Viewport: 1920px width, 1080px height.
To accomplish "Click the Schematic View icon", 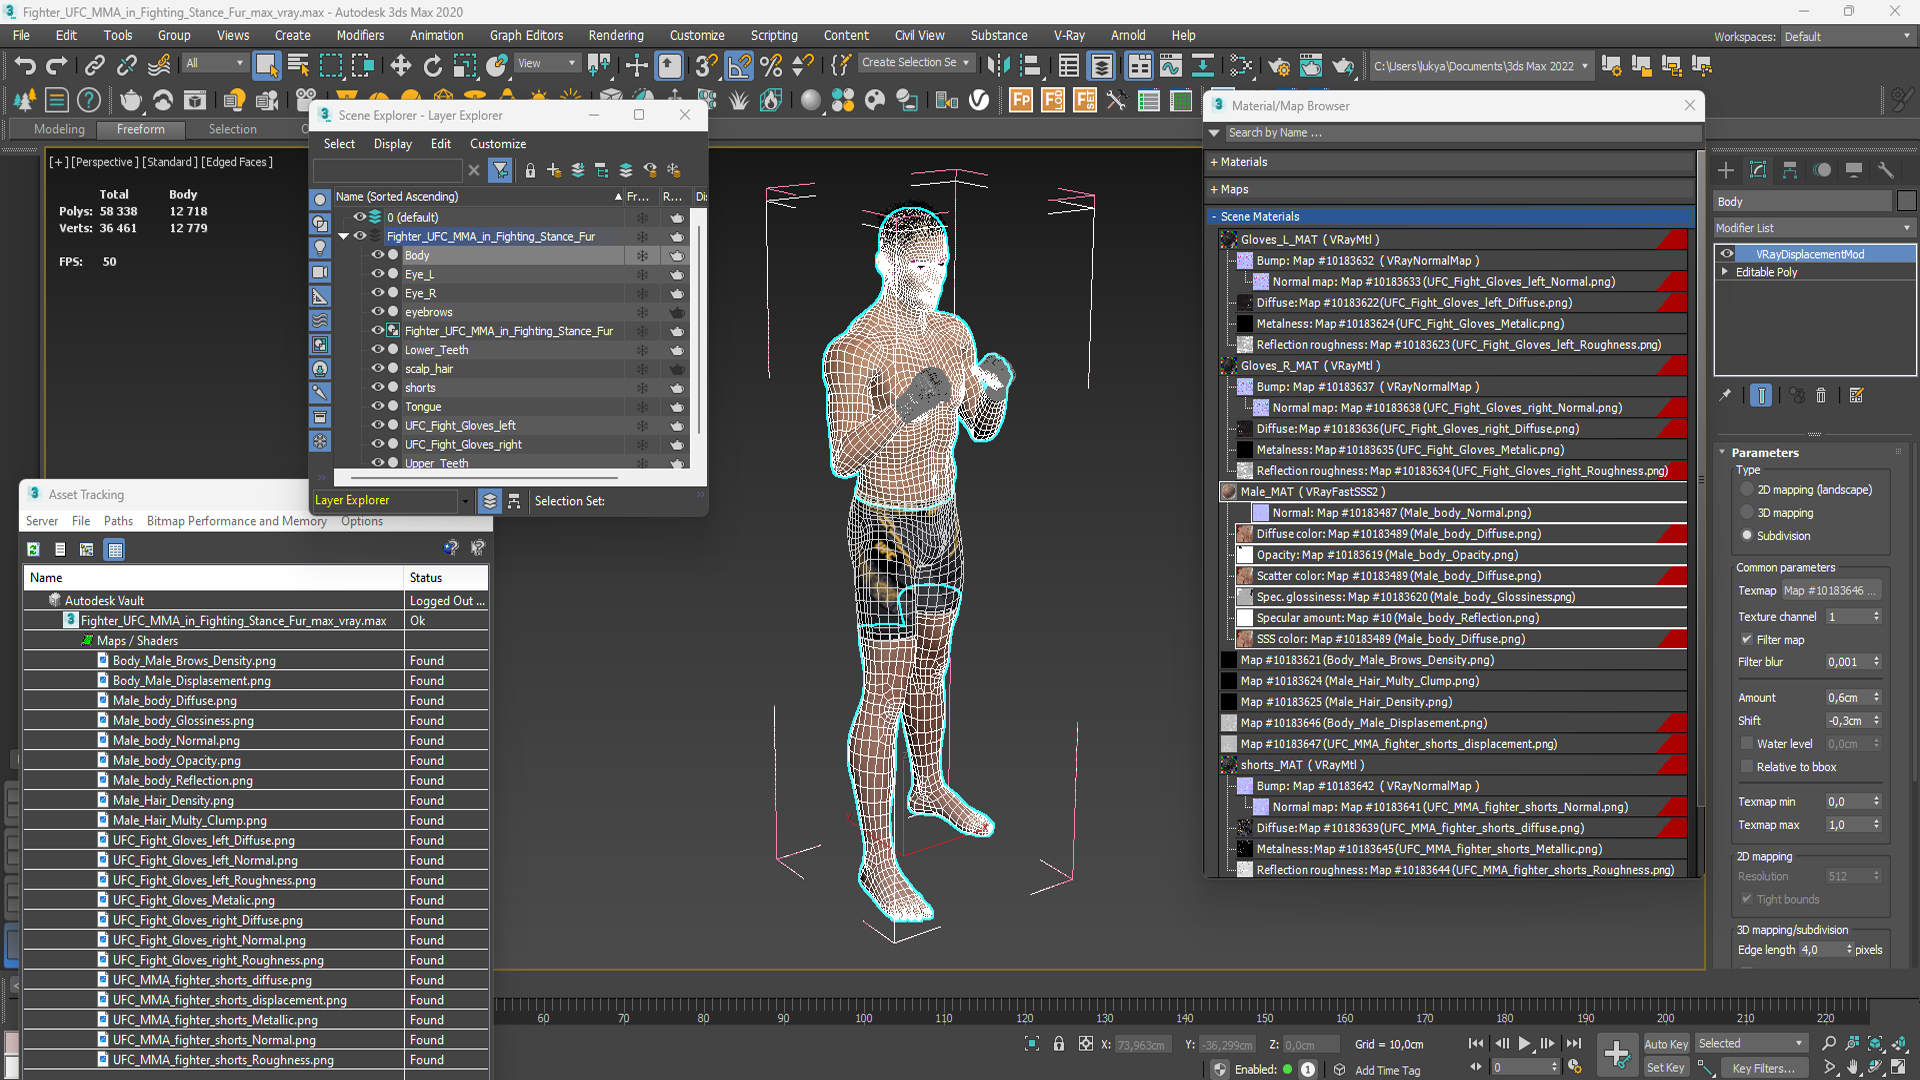I will (1202, 66).
